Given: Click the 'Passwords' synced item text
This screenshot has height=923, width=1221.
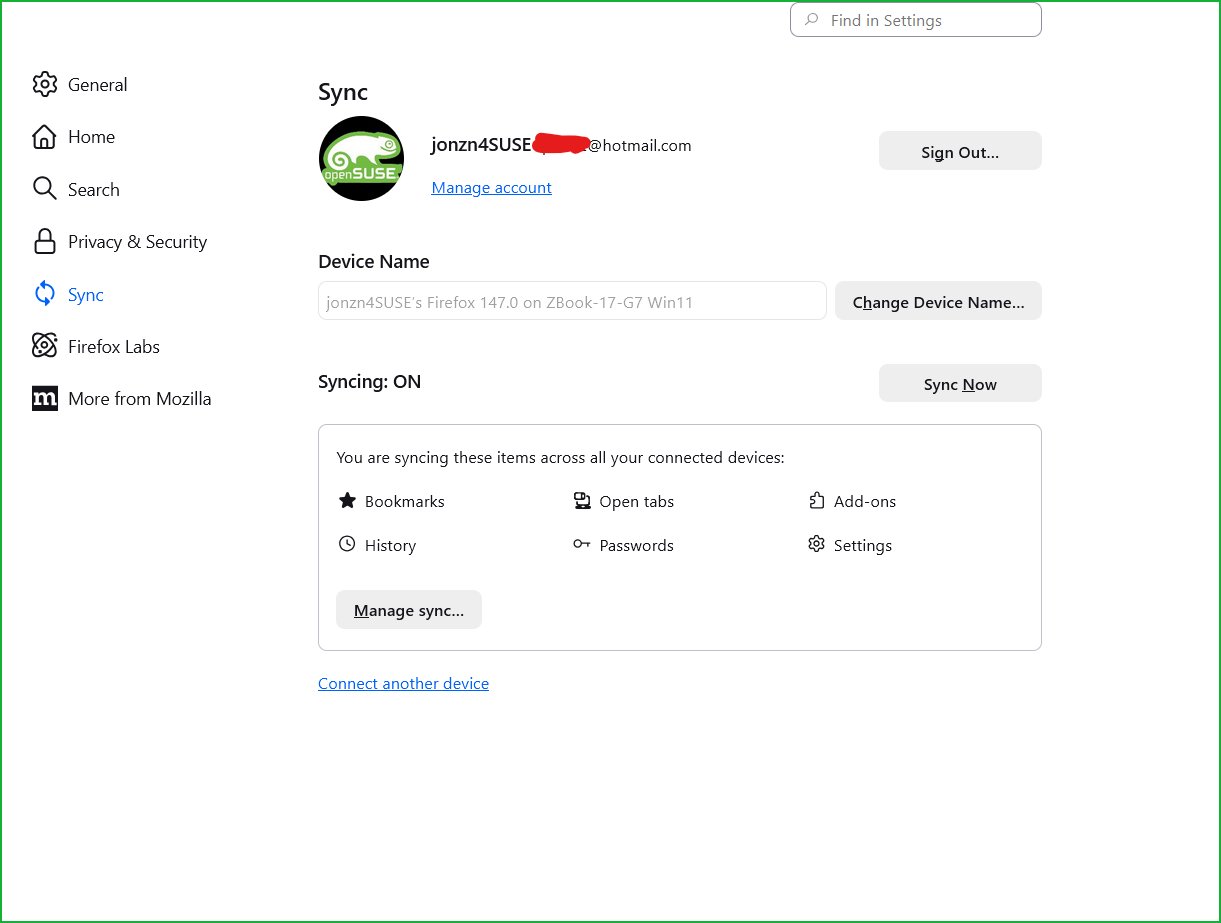Looking at the screenshot, I should (637, 545).
